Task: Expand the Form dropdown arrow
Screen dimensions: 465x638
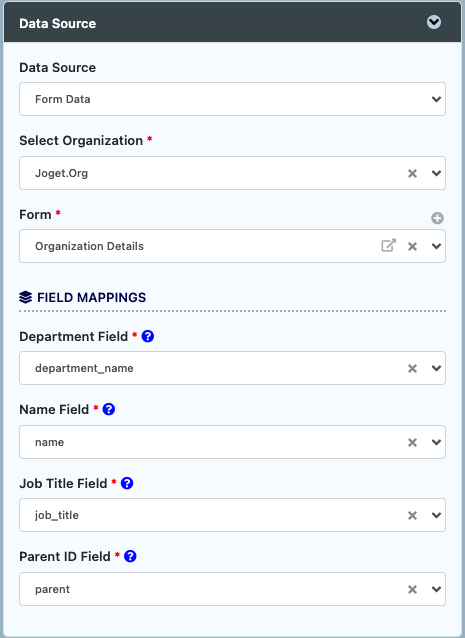Action: (436, 246)
